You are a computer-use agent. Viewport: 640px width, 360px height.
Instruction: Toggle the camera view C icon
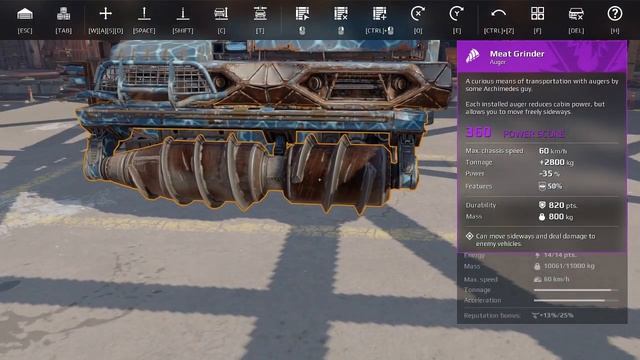click(221, 14)
